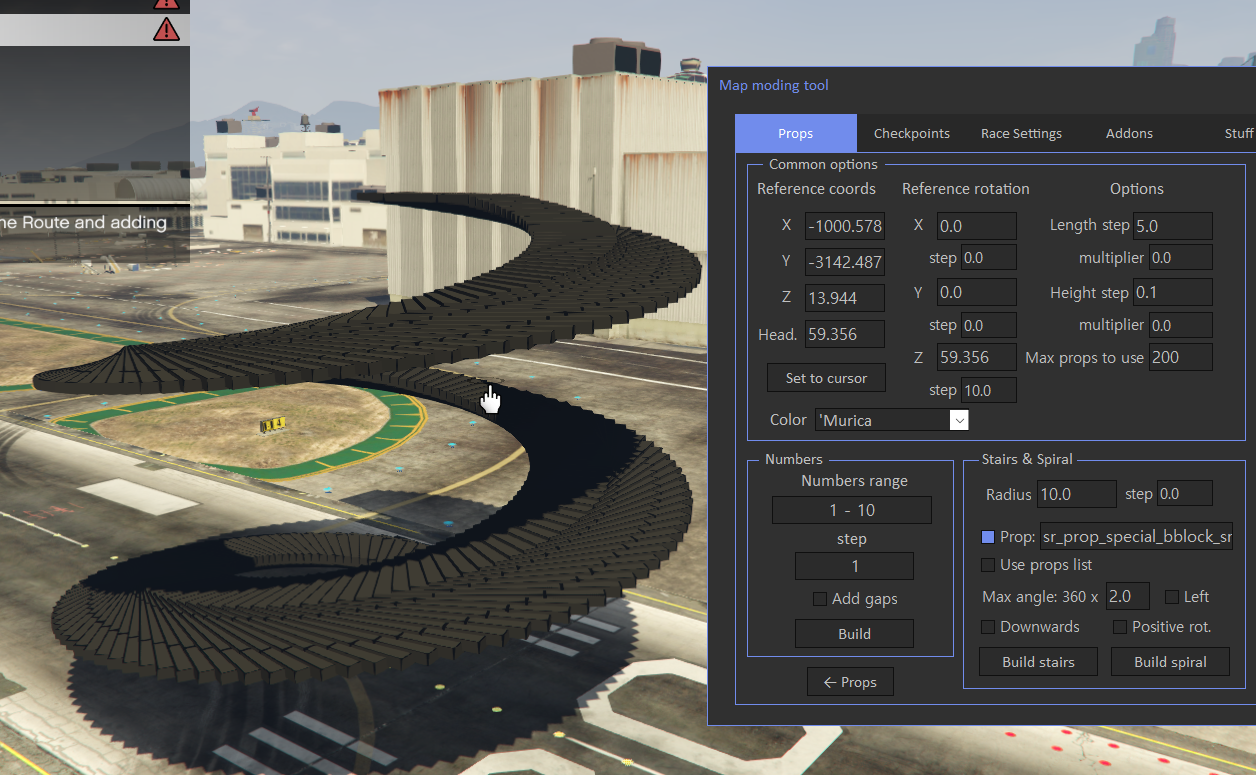This screenshot has height=775, width=1256.
Task: Click the rotation Z step field showing 10.0
Action: [989, 390]
